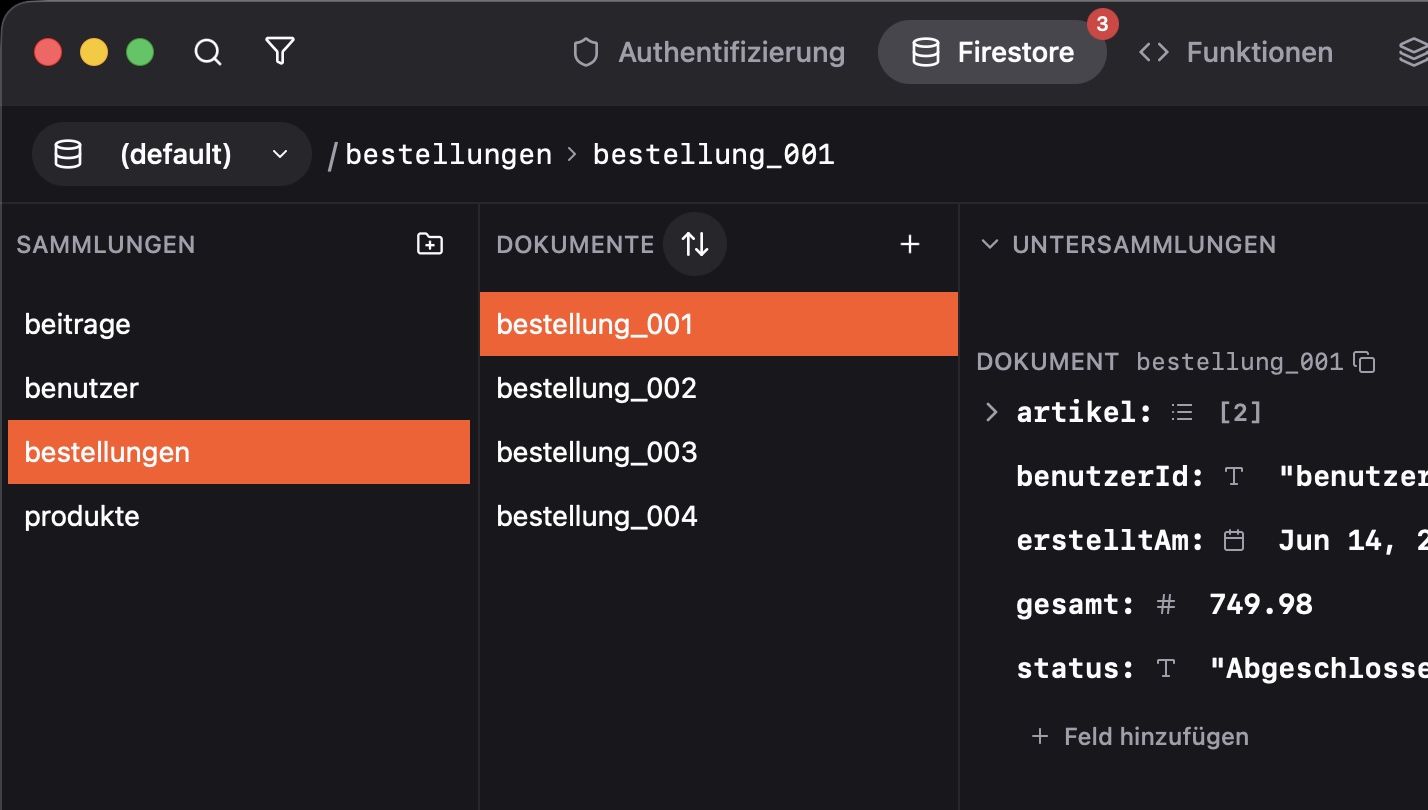Click bestellung_001 in the breadcrumb path
The image size is (1428, 810).
pyautogui.click(x=714, y=155)
